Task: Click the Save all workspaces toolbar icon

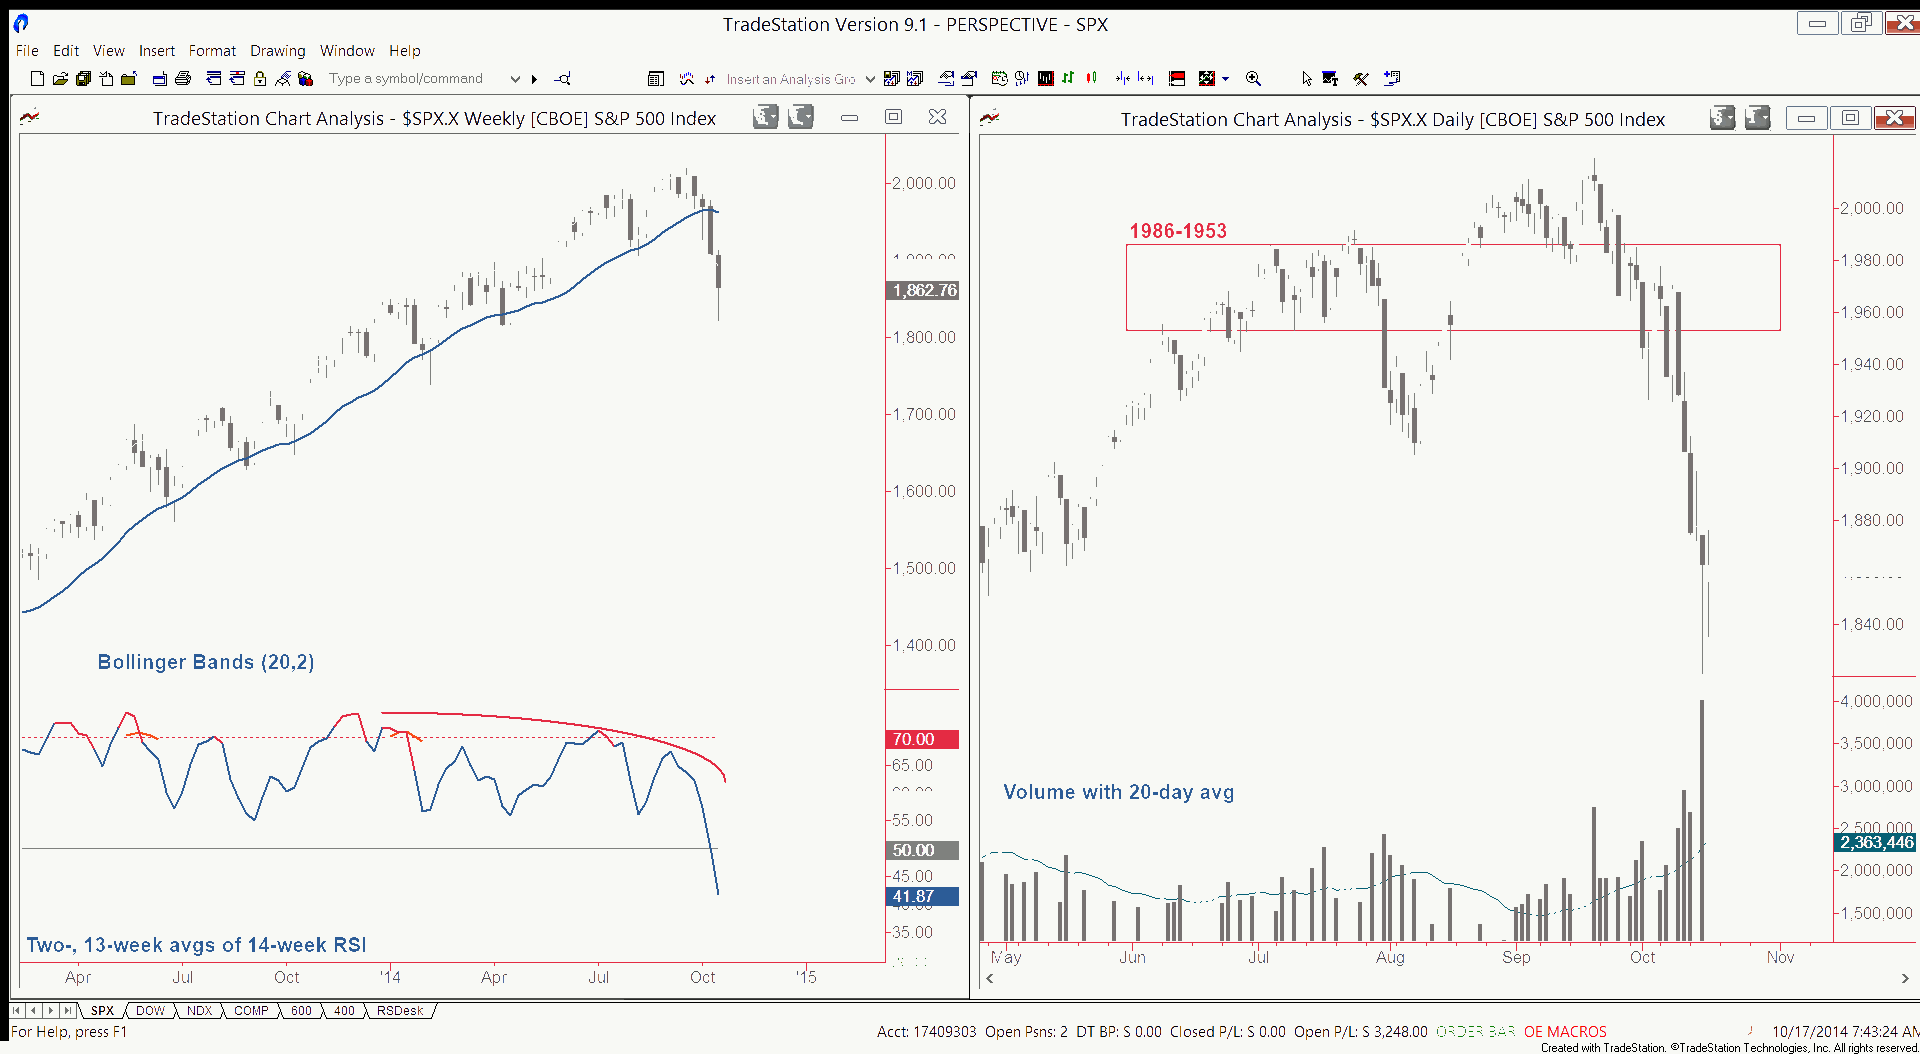Action: click(x=83, y=79)
